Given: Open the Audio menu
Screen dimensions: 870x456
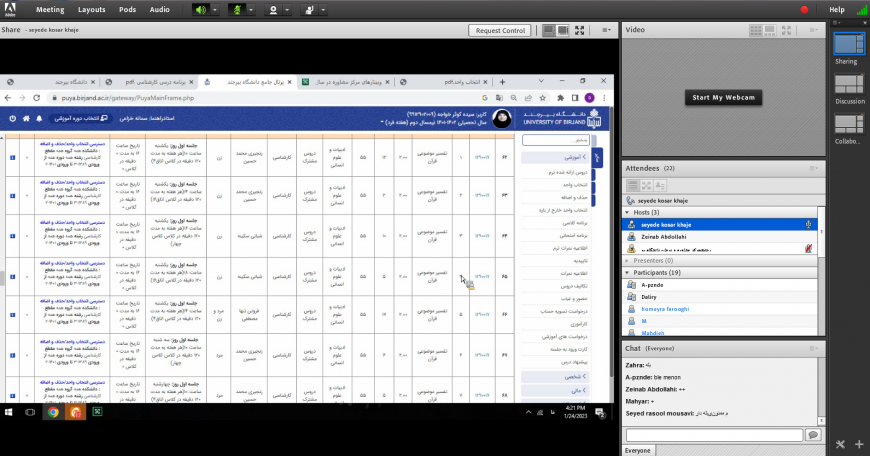Looking at the screenshot, I should [160, 9].
